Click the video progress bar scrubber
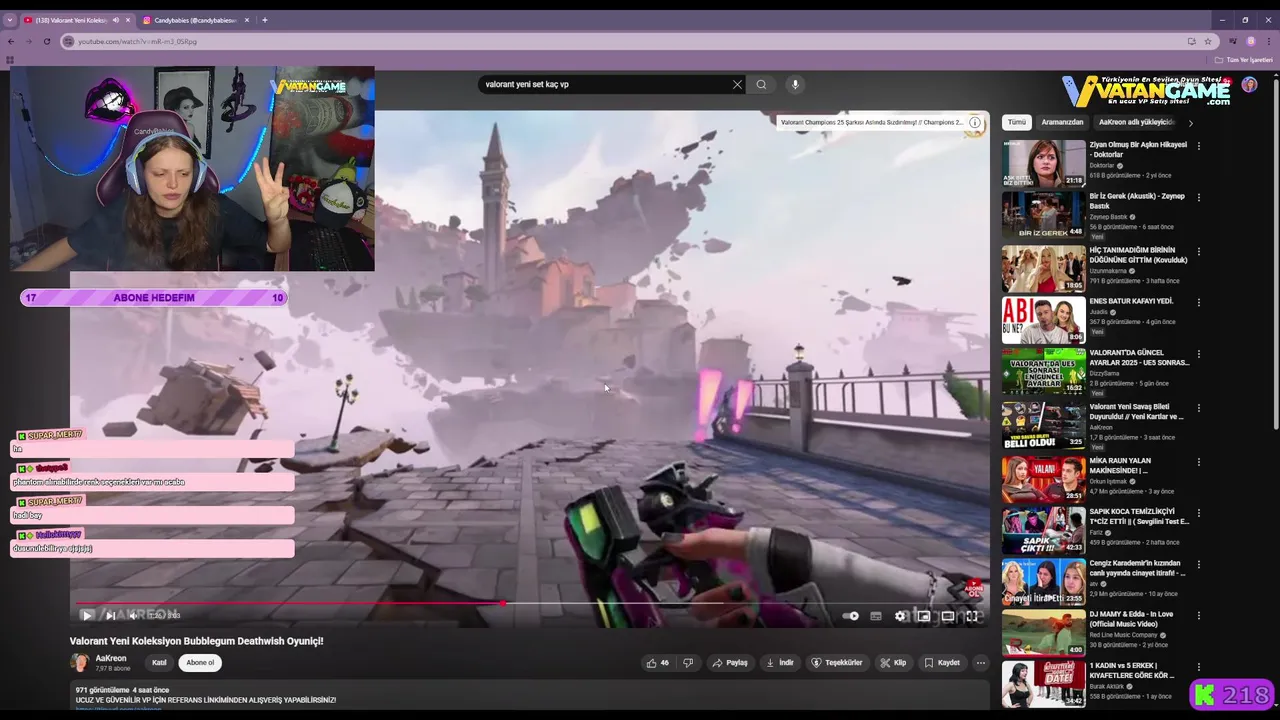 (x=503, y=604)
